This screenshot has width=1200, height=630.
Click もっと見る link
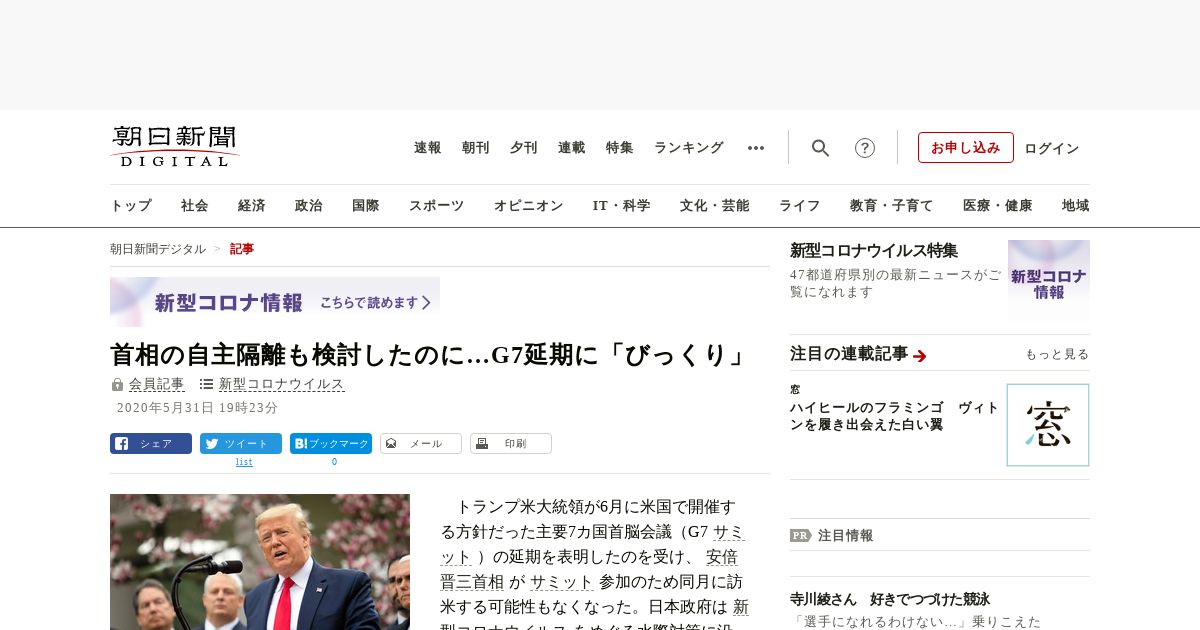pyautogui.click(x=1057, y=354)
